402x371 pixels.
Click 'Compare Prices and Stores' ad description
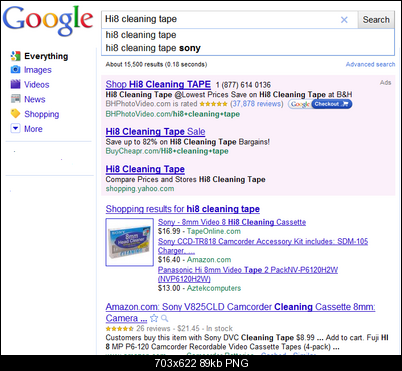coord(185,179)
